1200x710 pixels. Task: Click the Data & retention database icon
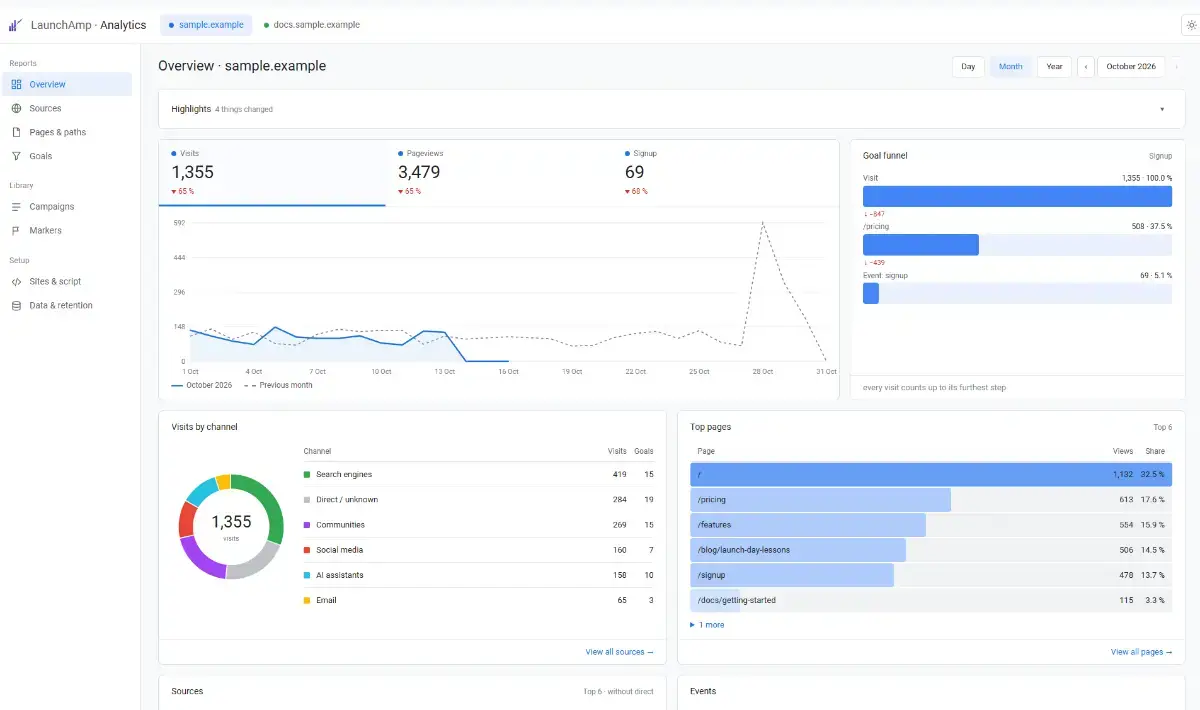click(16, 306)
